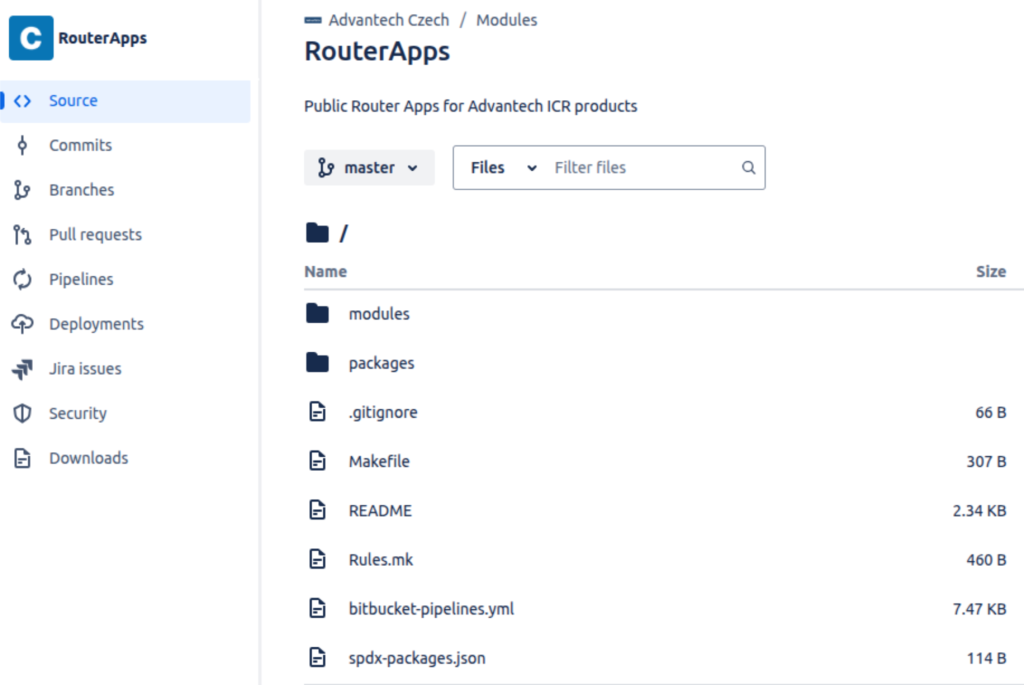Open the Modules breadcrumb link

[x=507, y=20]
